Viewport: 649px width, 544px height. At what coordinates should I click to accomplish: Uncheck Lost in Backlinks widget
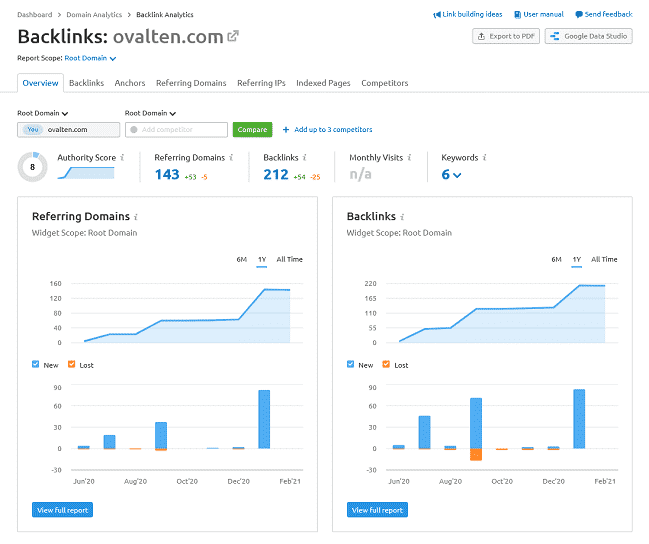coord(386,364)
